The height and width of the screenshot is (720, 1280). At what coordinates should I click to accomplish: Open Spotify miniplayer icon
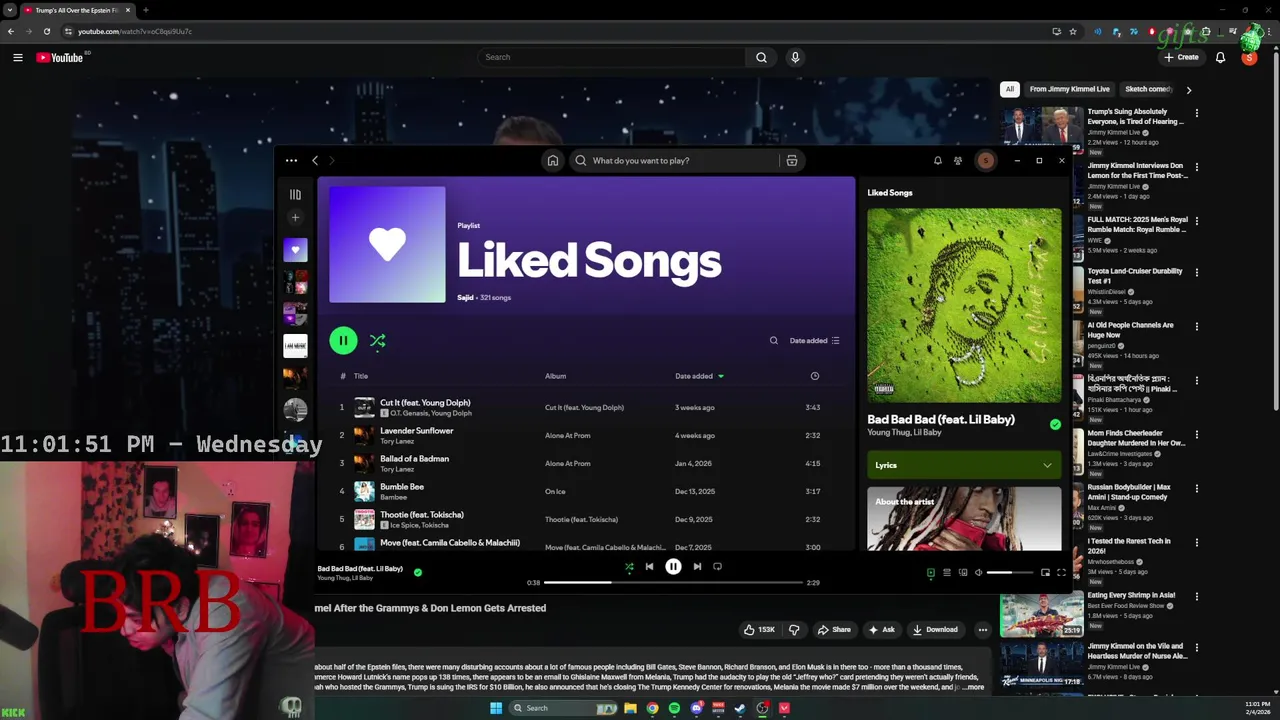click(x=1045, y=573)
